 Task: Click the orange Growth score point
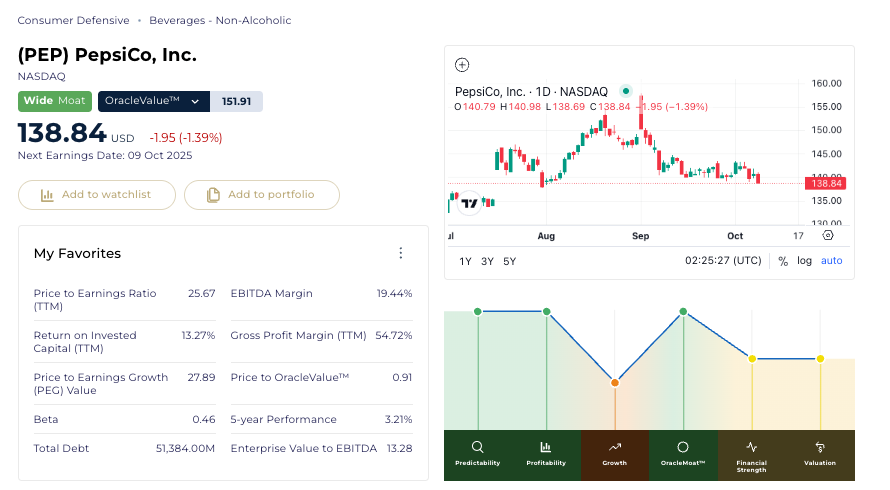click(x=615, y=383)
